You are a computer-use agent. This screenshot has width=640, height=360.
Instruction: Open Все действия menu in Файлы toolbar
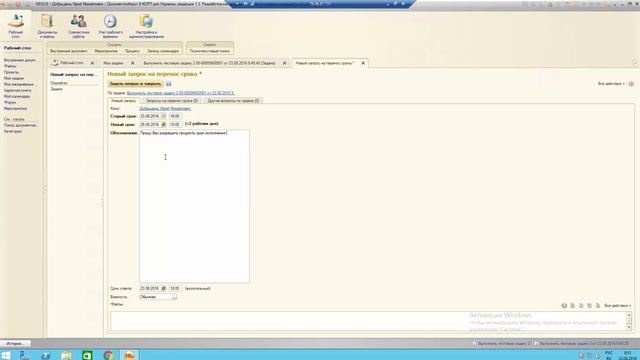click(x=618, y=305)
